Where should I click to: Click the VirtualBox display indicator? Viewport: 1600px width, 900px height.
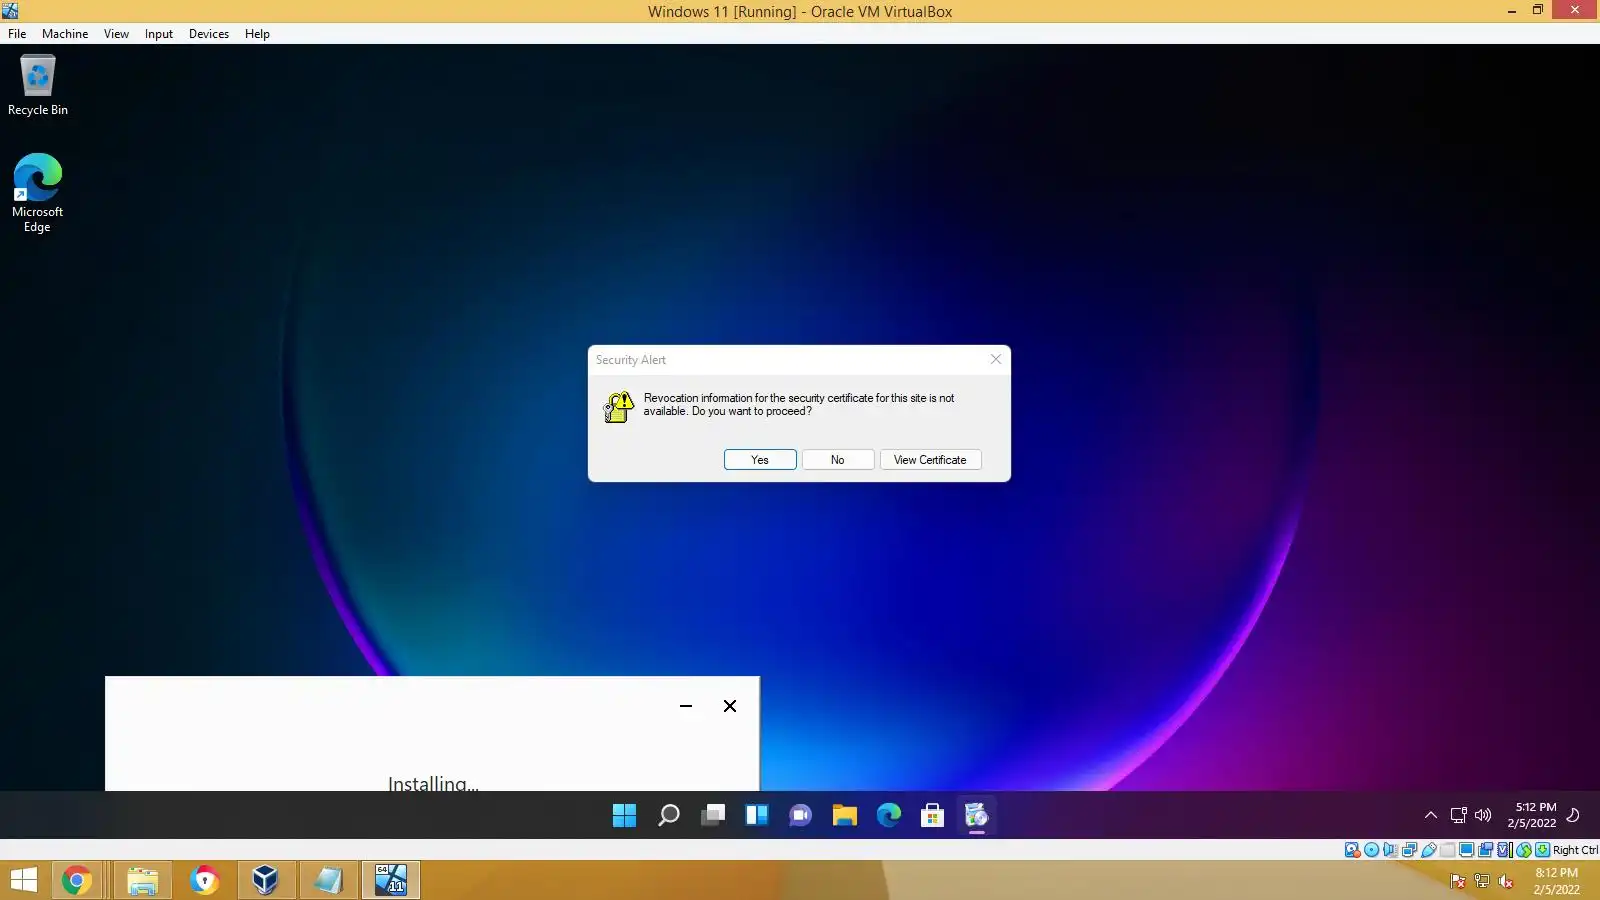(x=1466, y=850)
